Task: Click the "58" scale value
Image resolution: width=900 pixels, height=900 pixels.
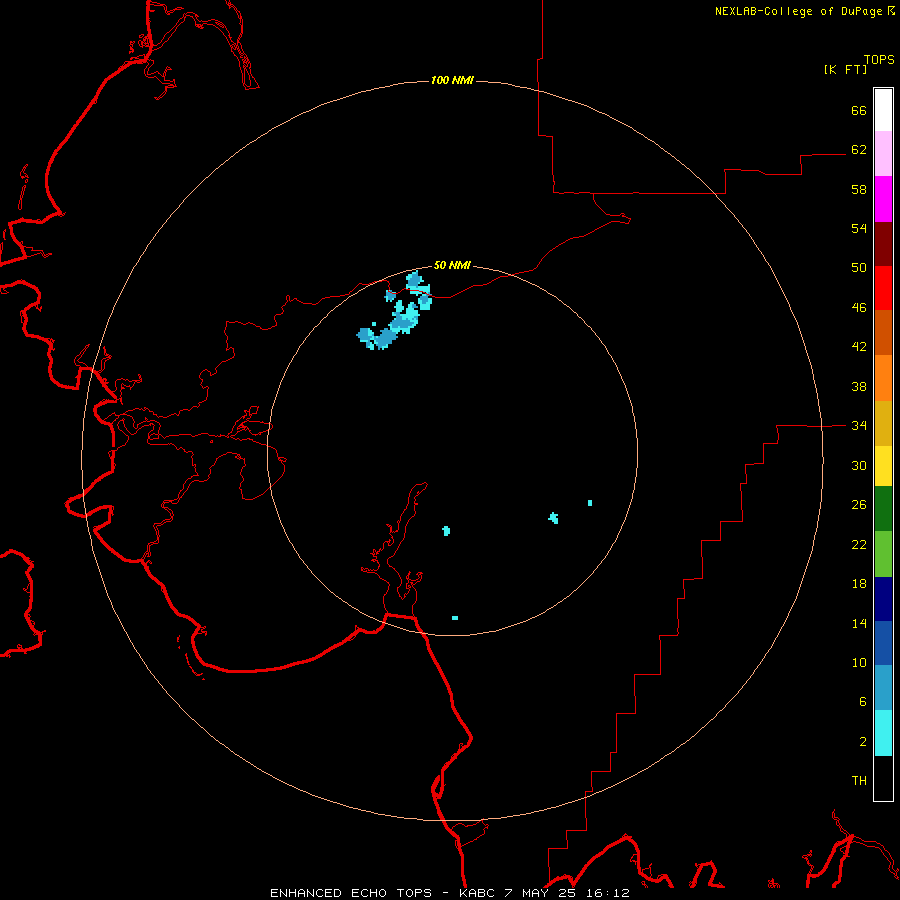Action: (859, 189)
